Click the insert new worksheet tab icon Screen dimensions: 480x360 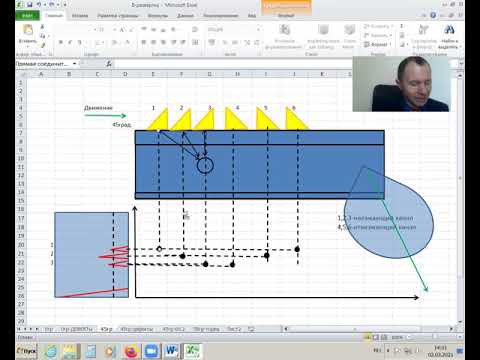(251, 329)
